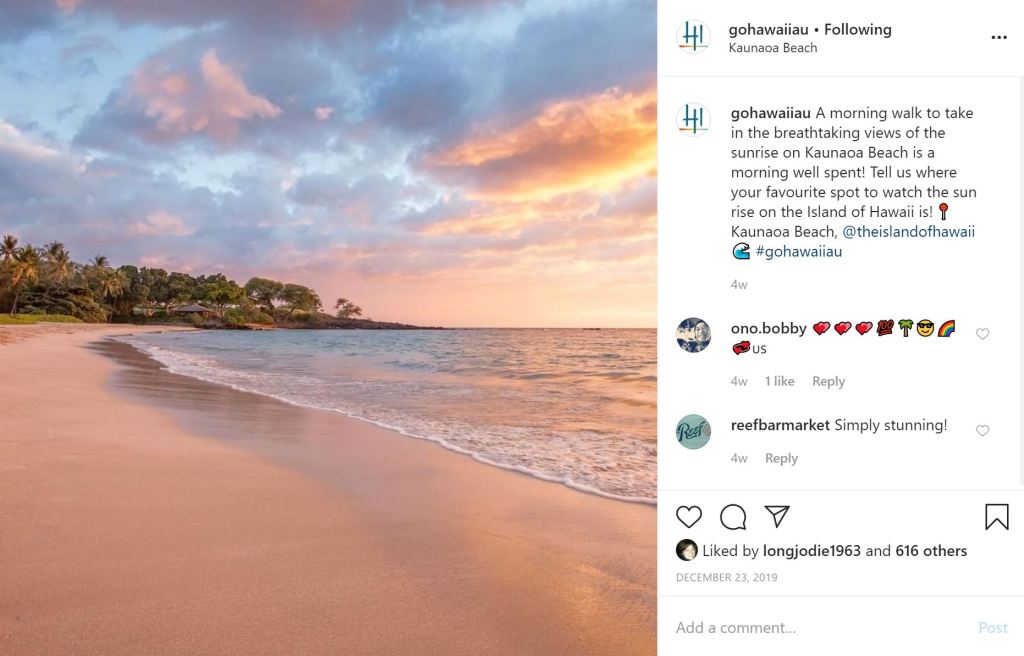Share the post via paper plane icon
The width and height of the screenshot is (1024, 656).
pyautogui.click(x=777, y=516)
